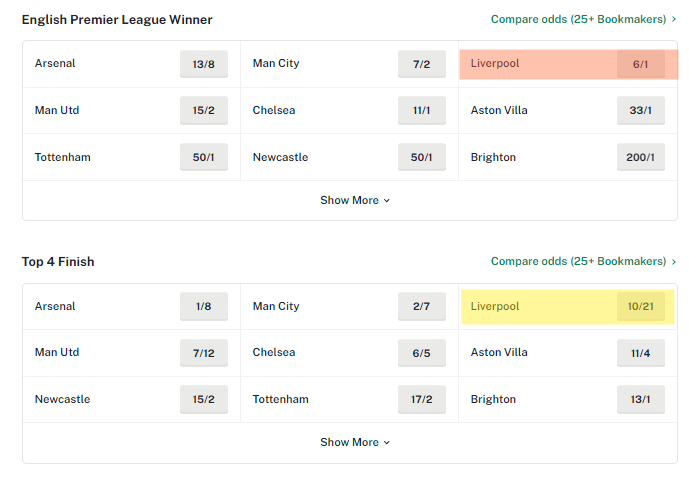Select Brighton 13/1 top 4 odds
Screen dimensions: 689x478
(x=641, y=399)
